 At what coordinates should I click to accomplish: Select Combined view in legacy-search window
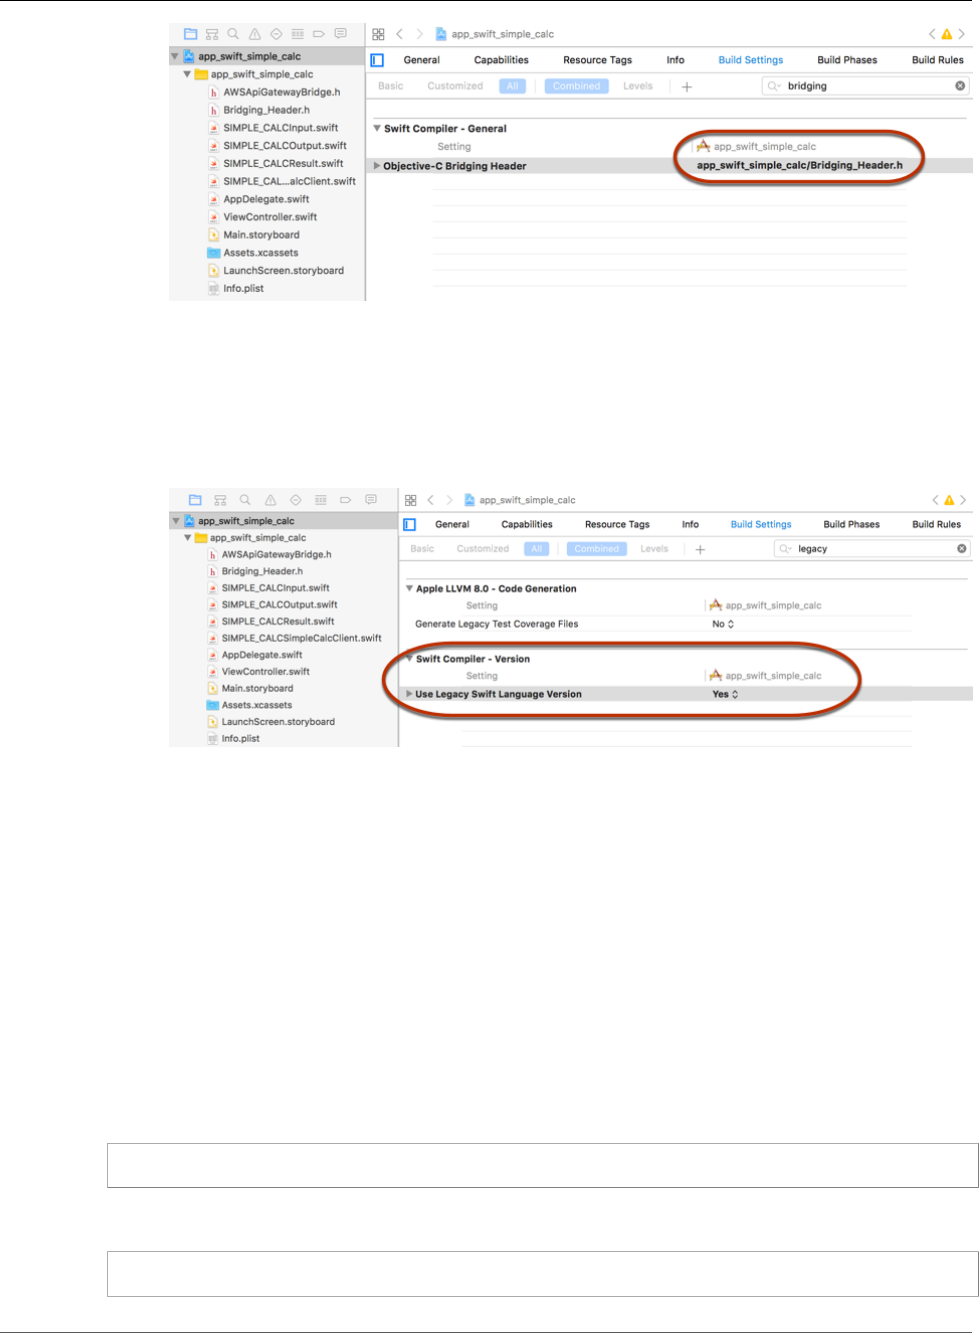pyautogui.click(x=597, y=549)
